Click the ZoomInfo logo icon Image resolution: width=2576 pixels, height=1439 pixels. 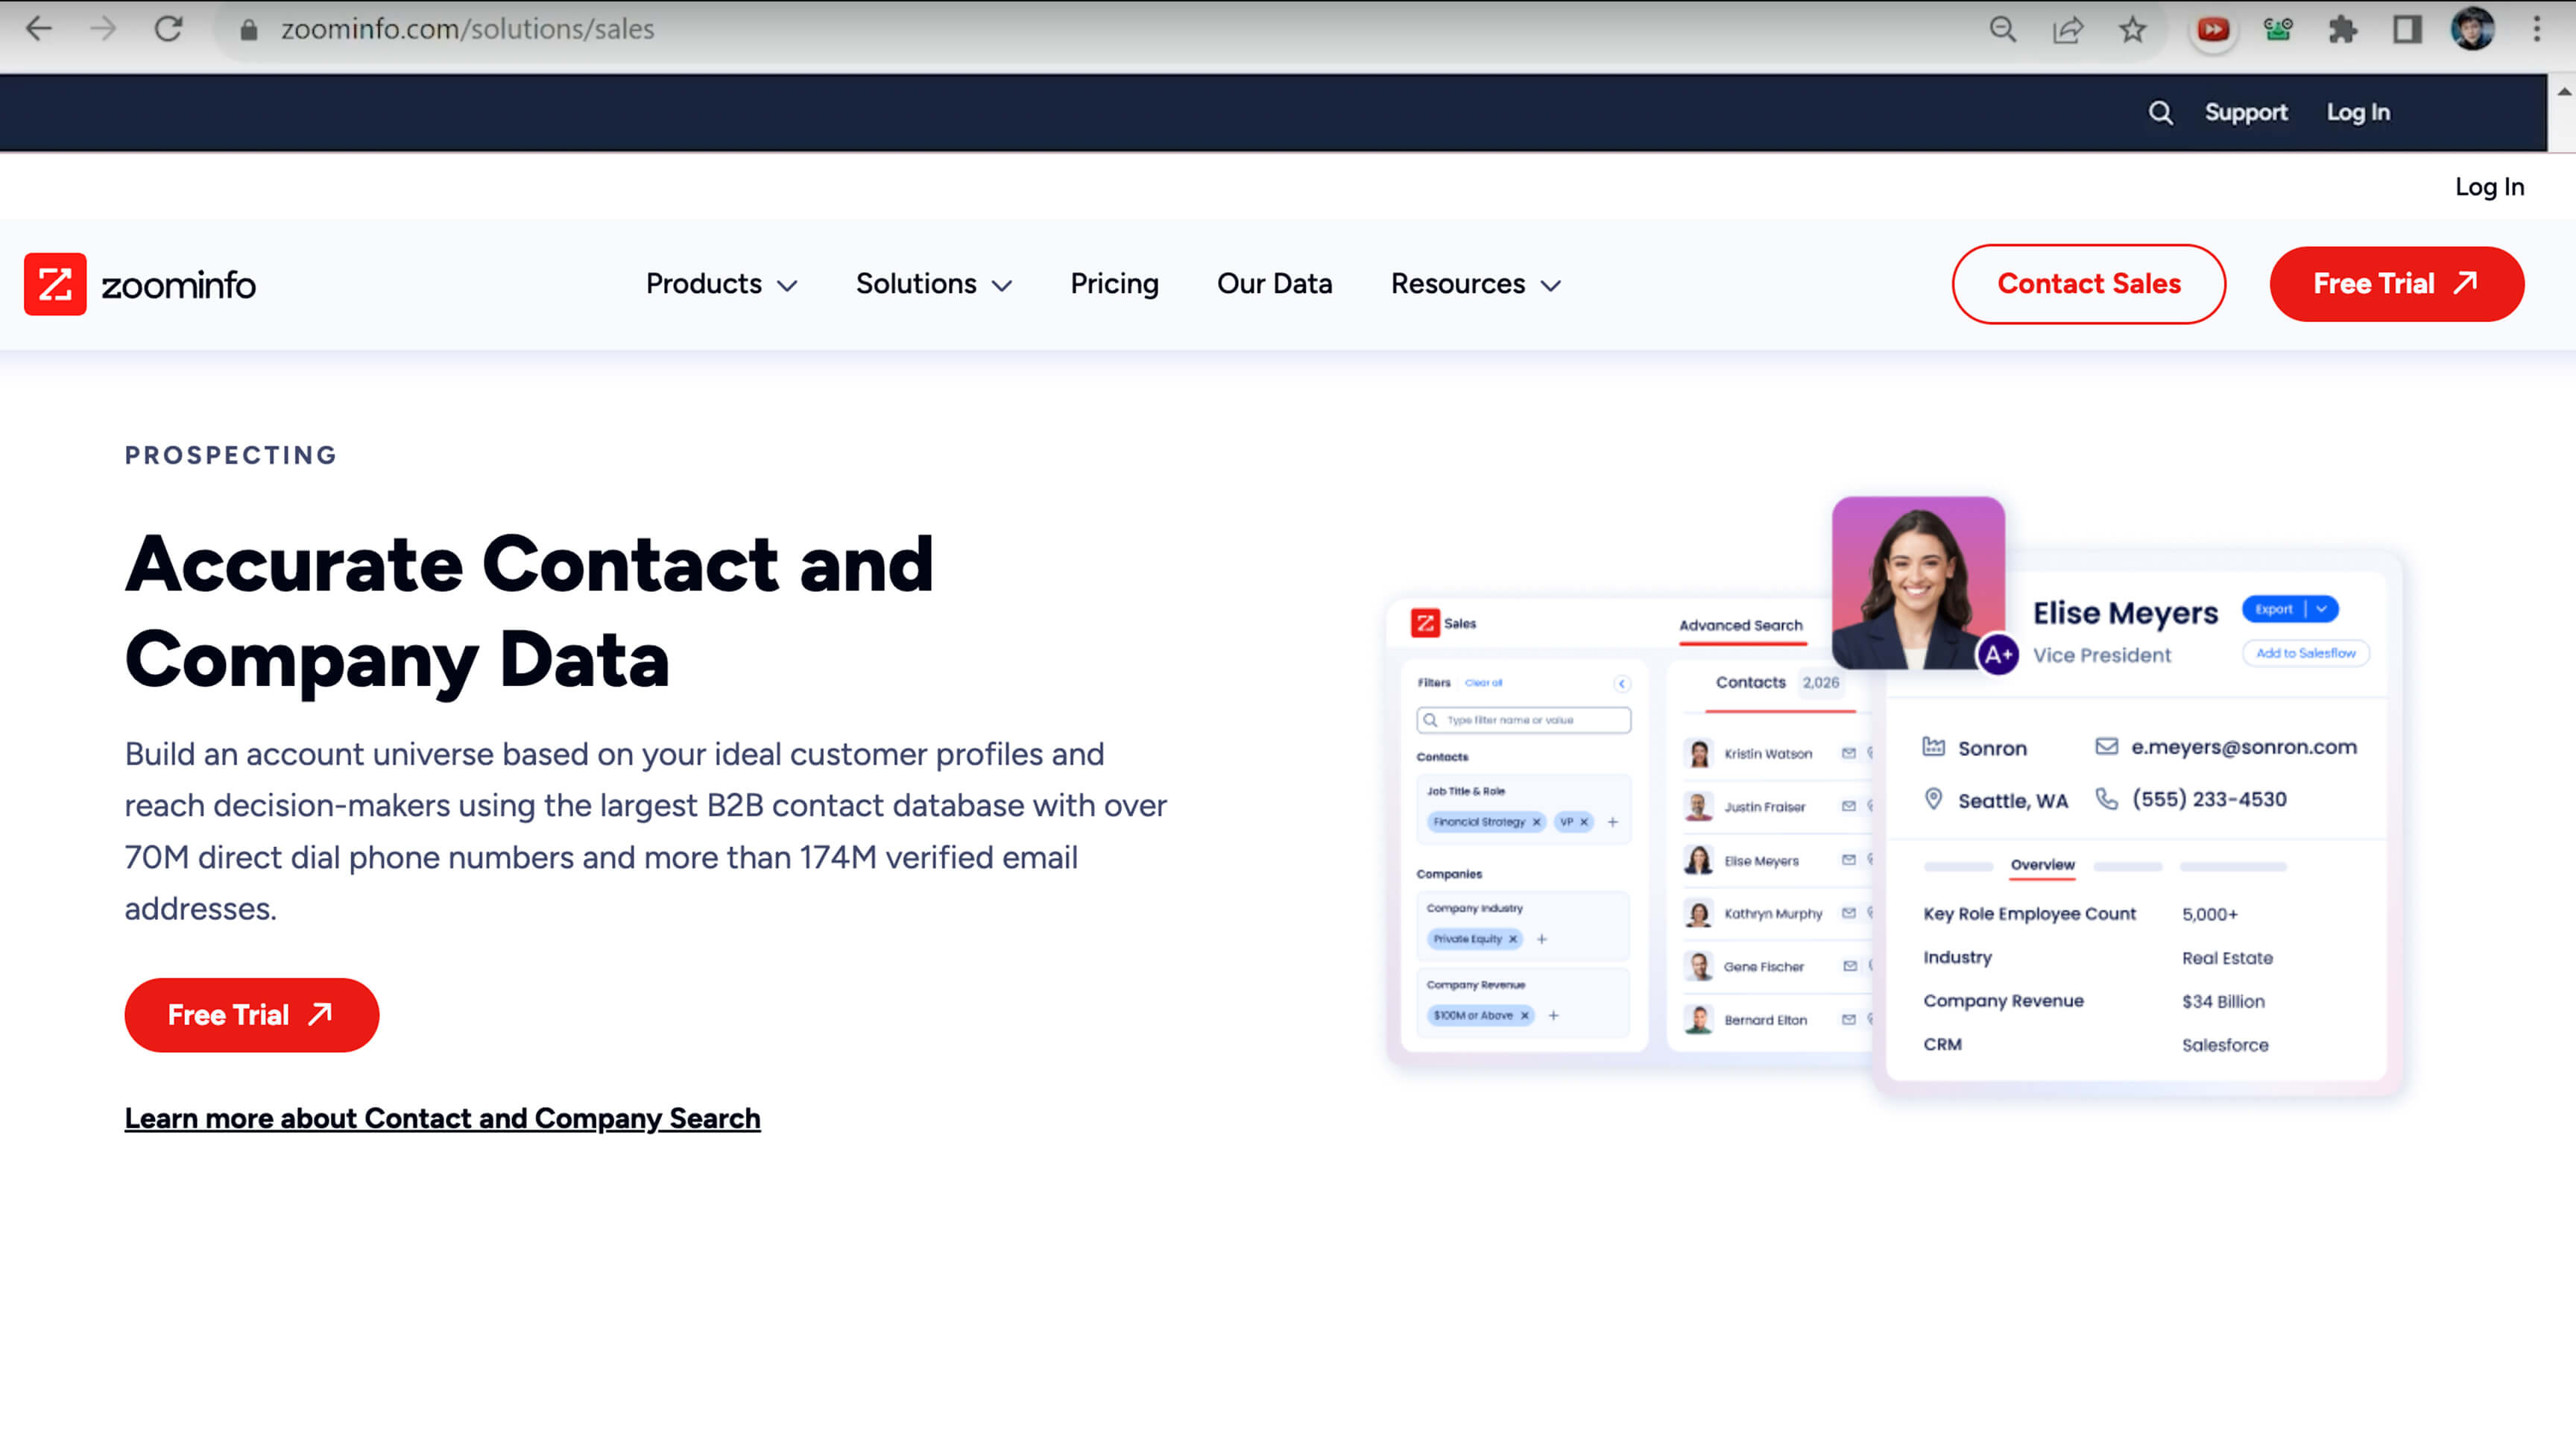(55, 284)
